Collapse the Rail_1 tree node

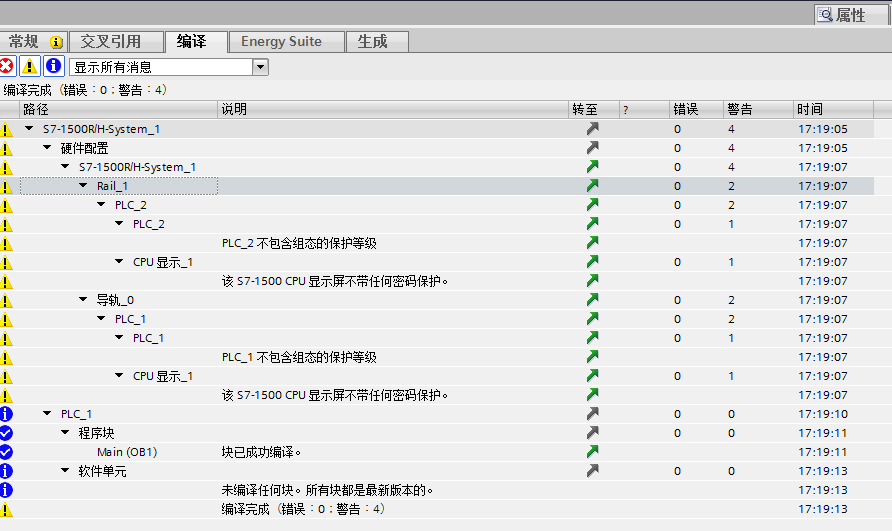pos(83,186)
